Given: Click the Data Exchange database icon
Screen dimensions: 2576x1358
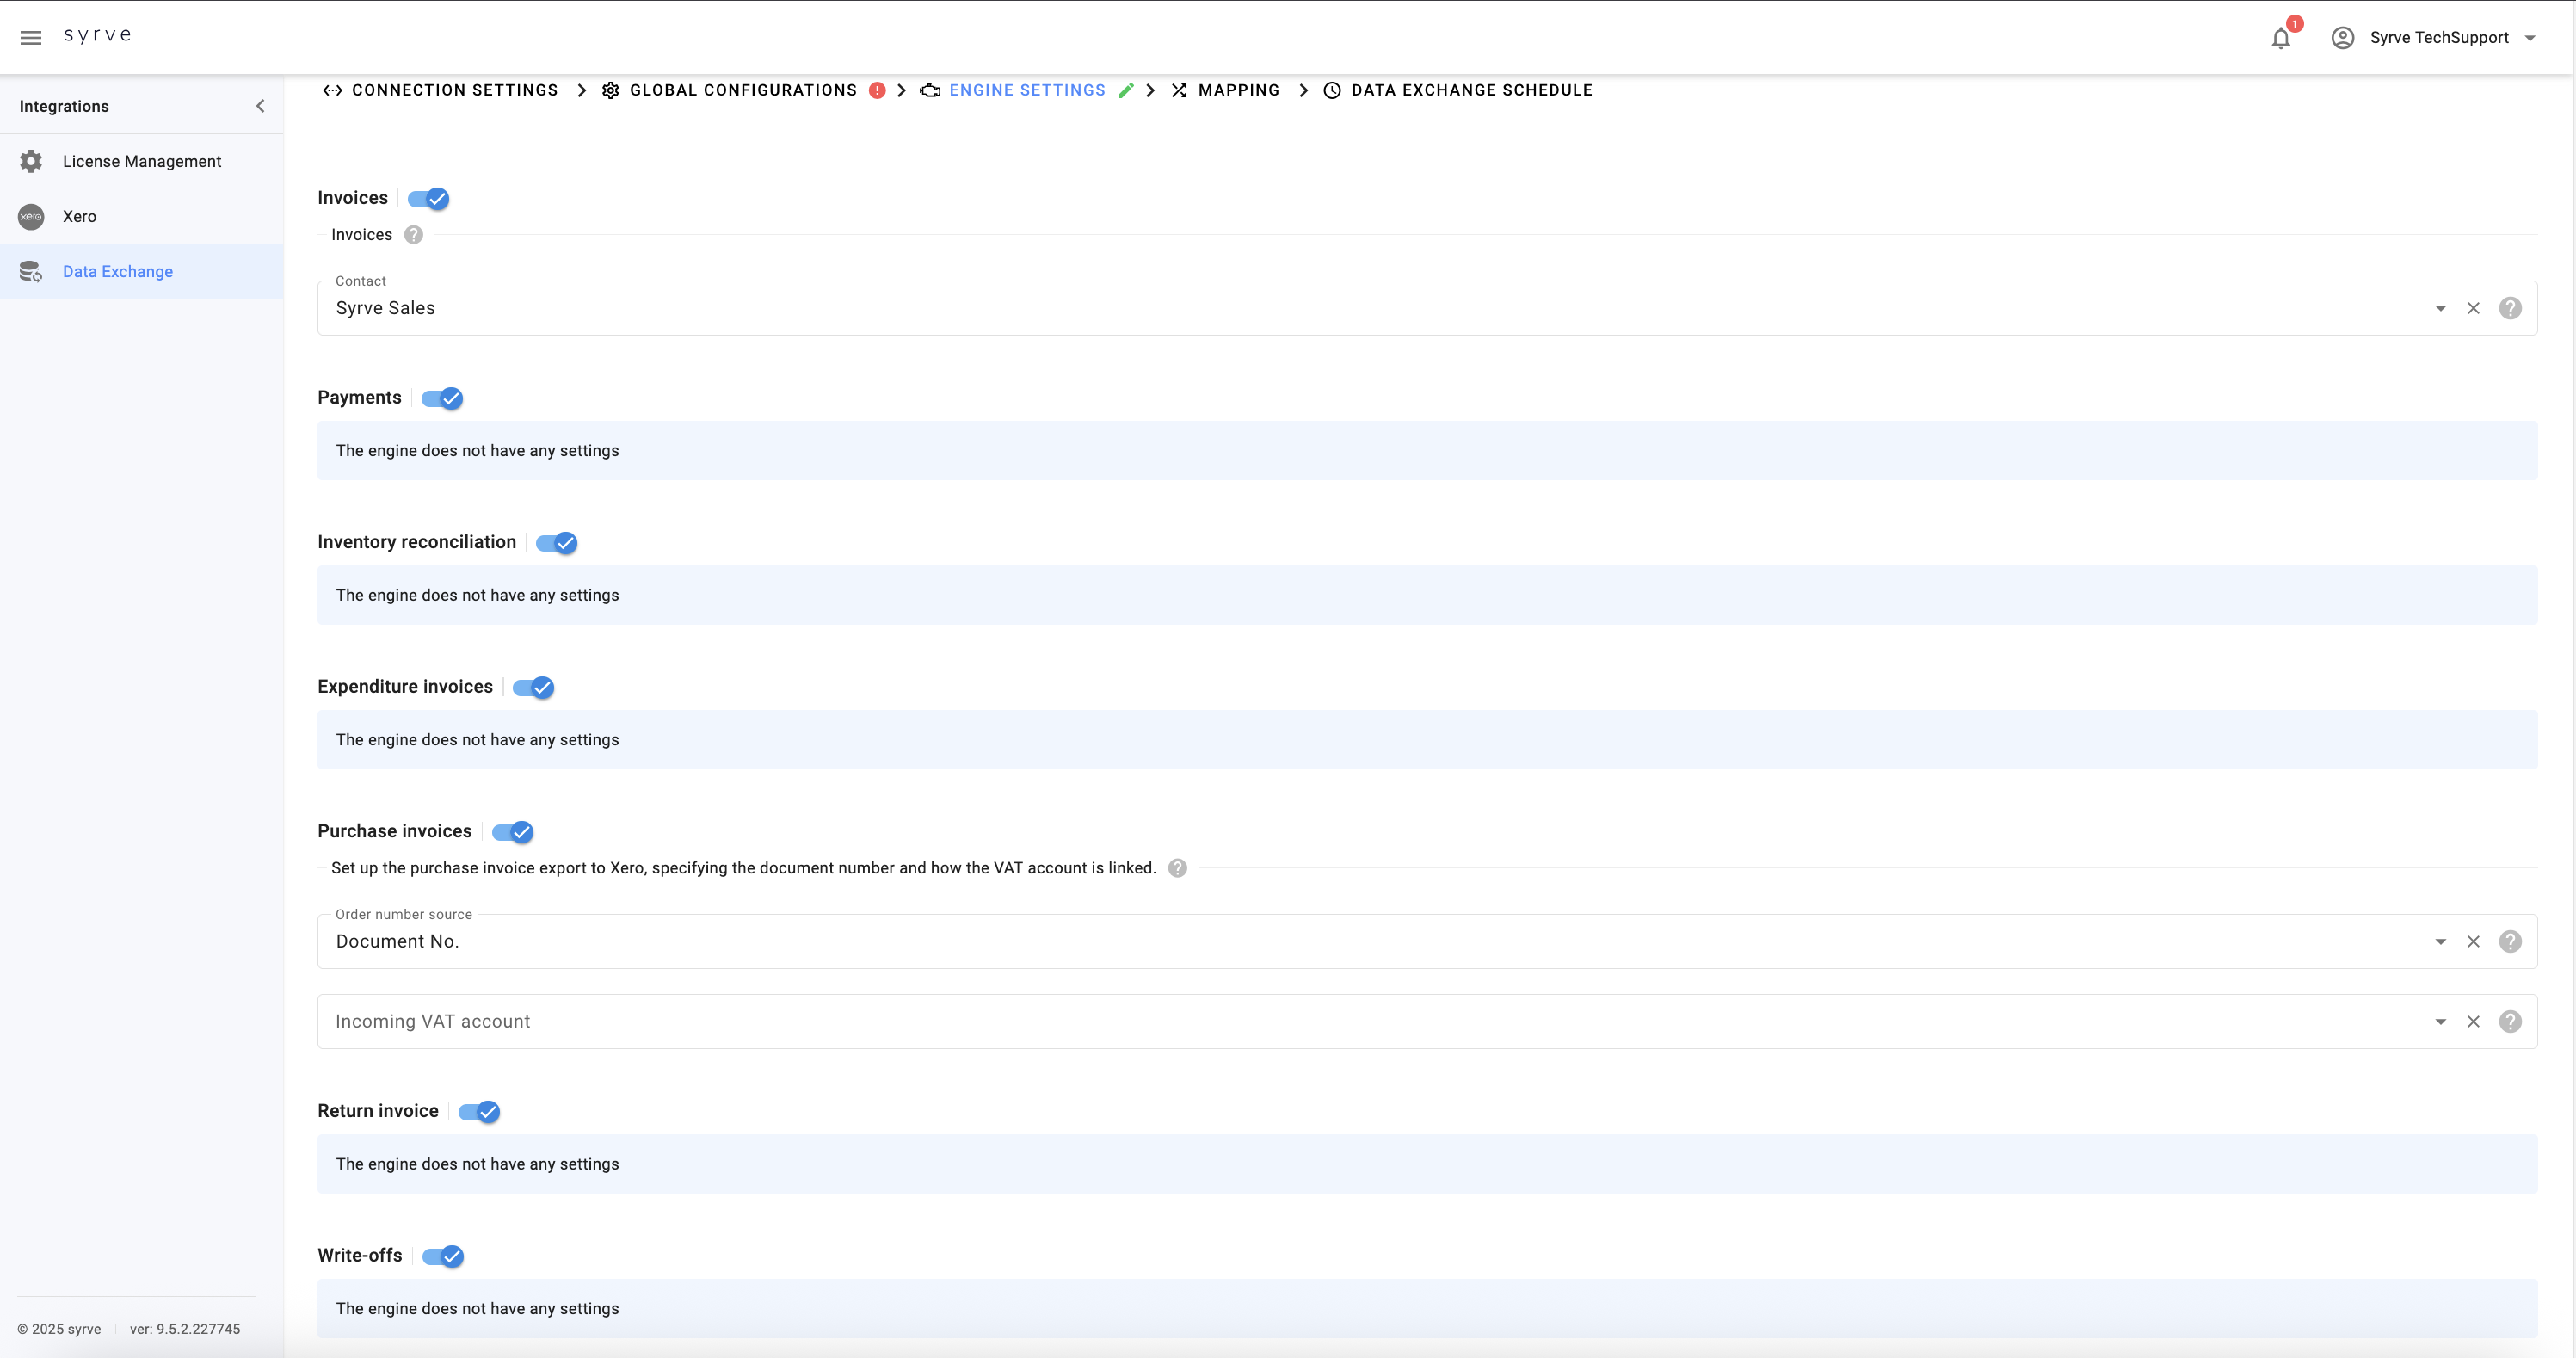Looking at the screenshot, I should [x=31, y=271].
